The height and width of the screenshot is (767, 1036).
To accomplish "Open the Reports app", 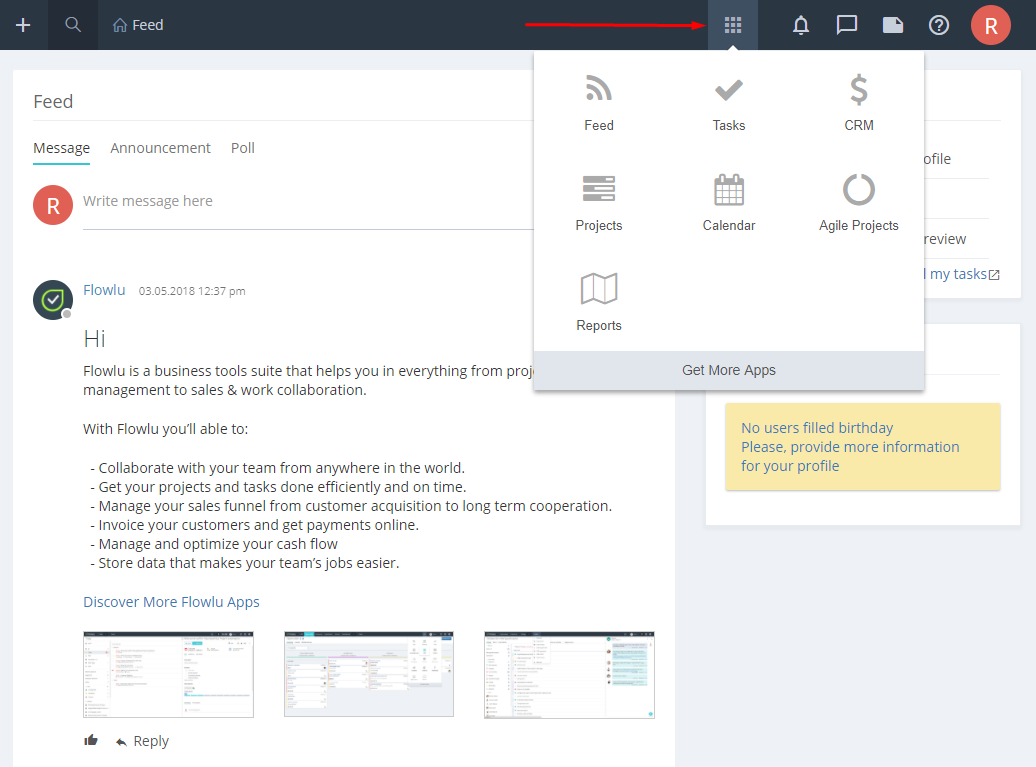I will [x=599, y=303].
